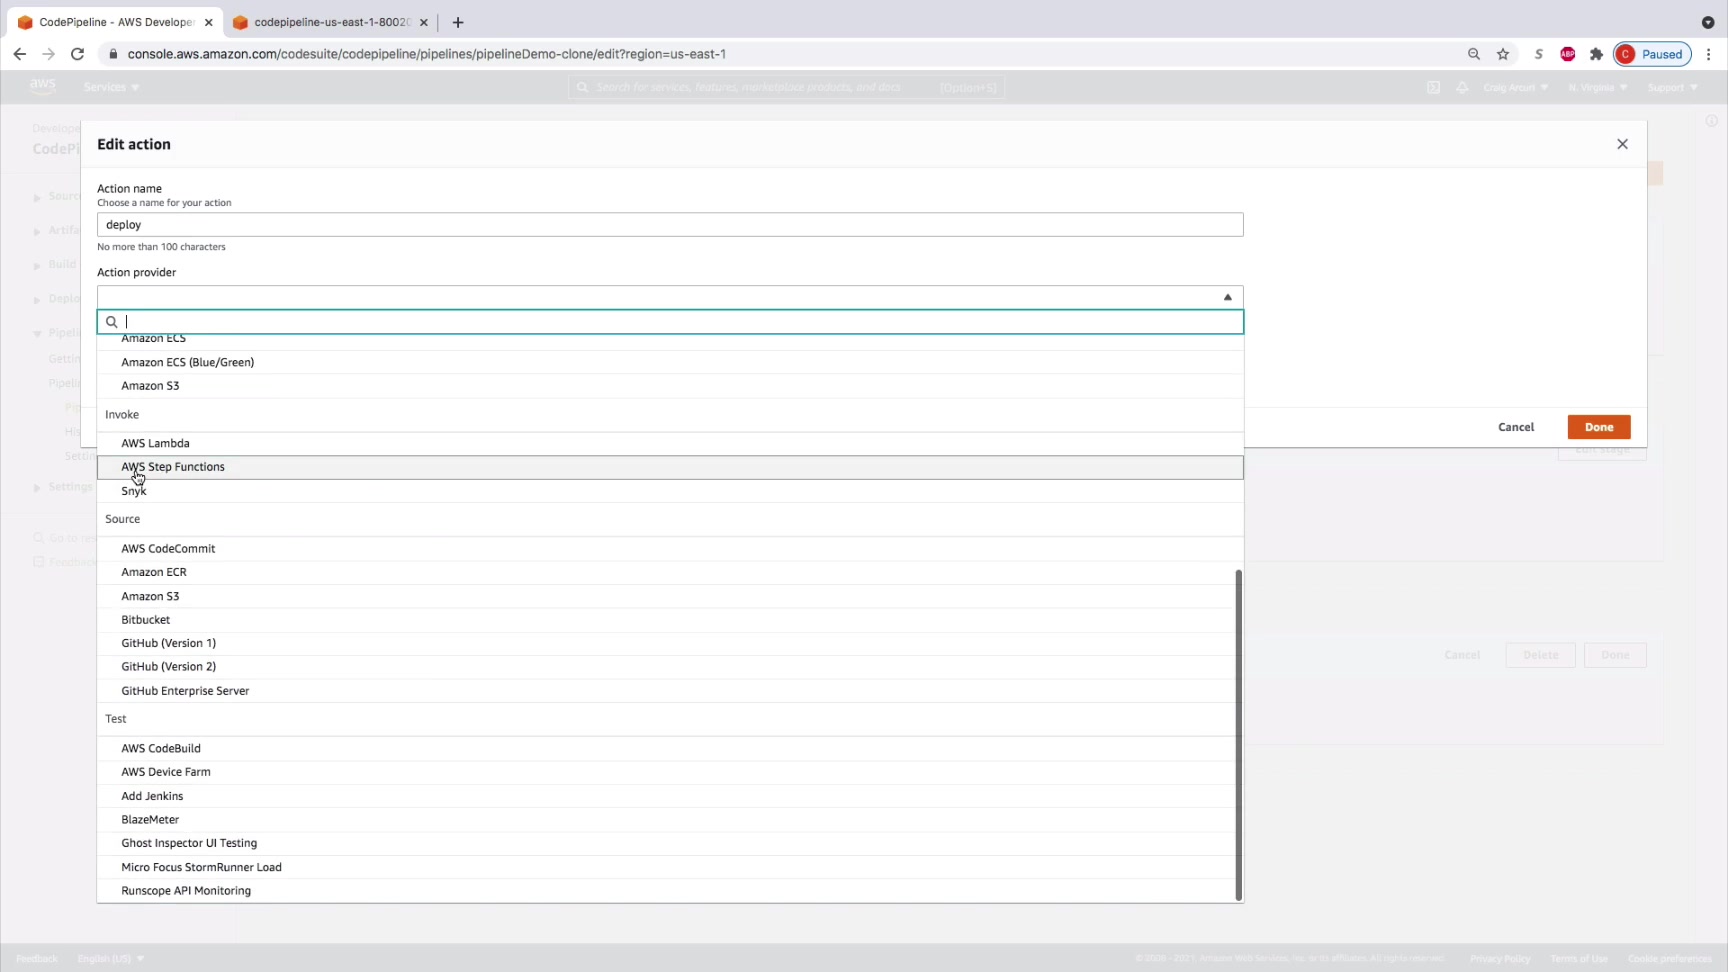Open the Paused profile button
The image size is (1728, 972).
(x=1652, y=54)
